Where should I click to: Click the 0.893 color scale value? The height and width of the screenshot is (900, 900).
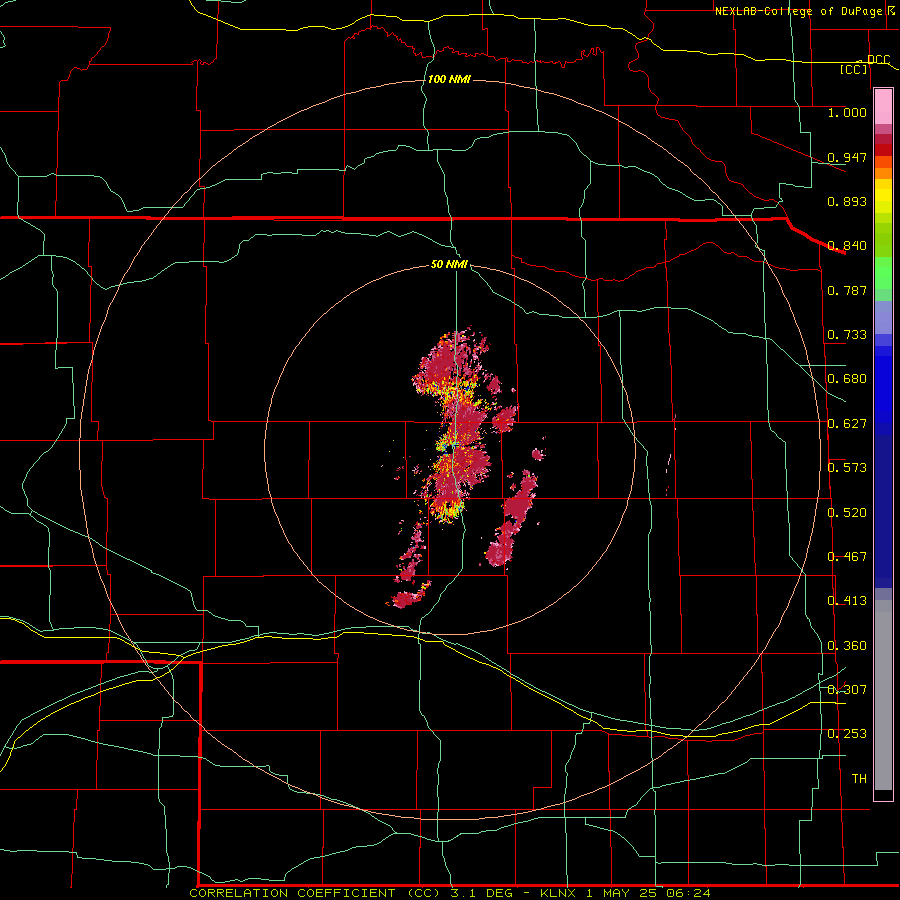[847, 201]
